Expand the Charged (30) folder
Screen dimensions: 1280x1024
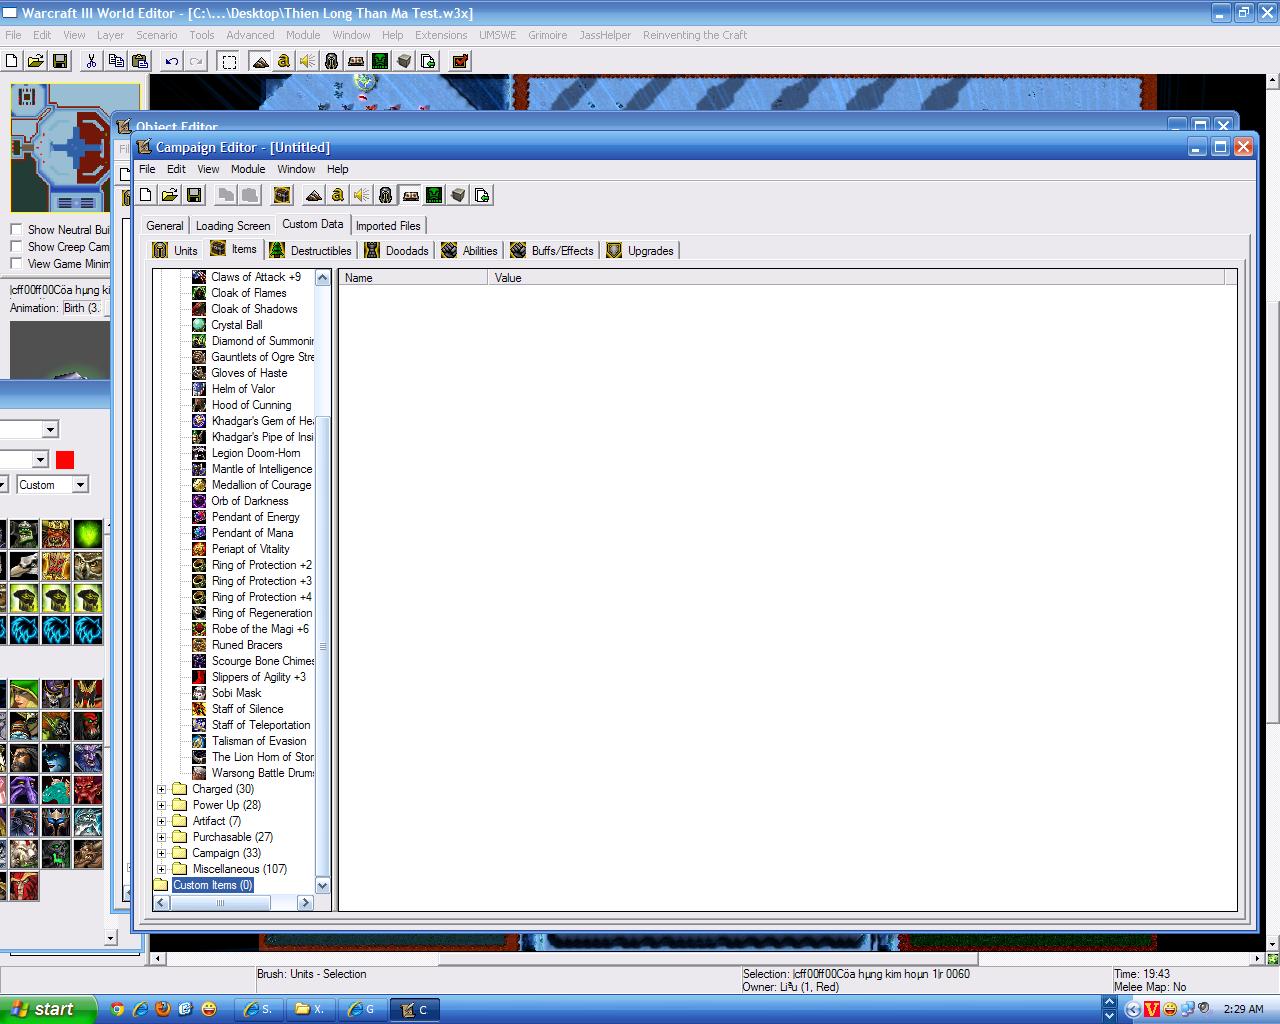tap(162, 789)
